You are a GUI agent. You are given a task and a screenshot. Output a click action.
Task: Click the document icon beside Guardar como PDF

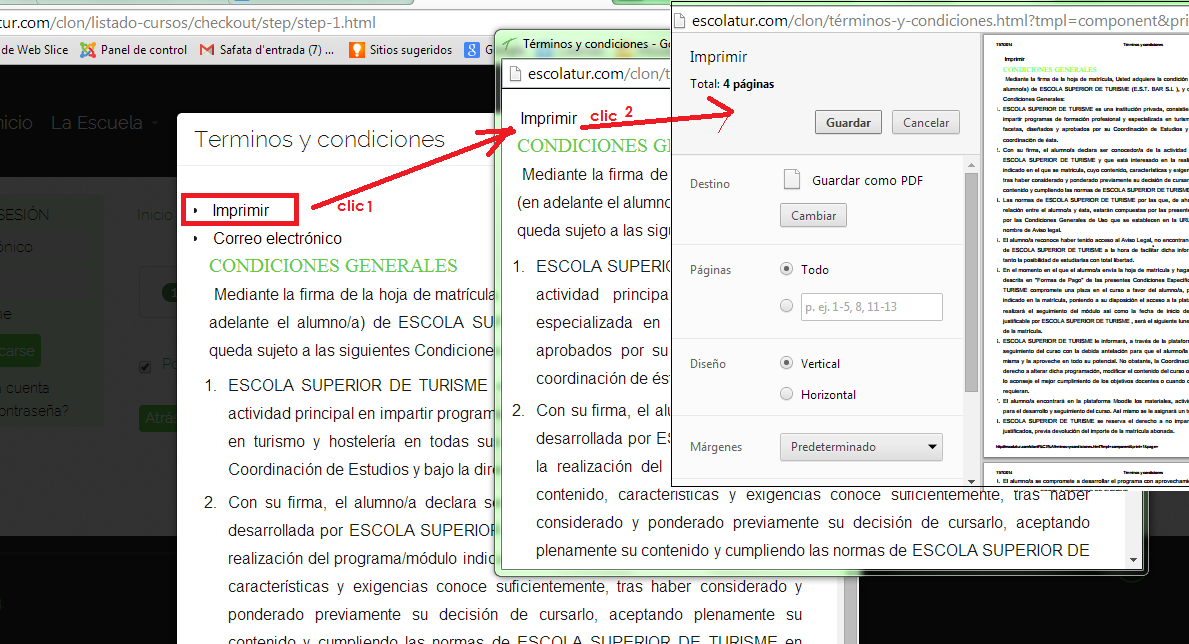[792, 180]
